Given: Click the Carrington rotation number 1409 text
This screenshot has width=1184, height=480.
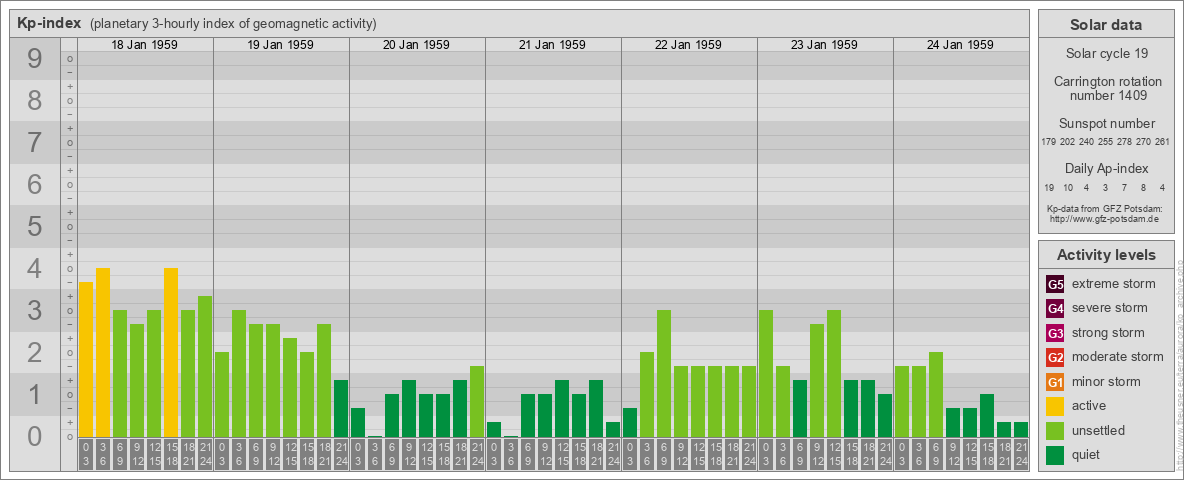Looking at the screenshot, I should (x=1106, y=88).
